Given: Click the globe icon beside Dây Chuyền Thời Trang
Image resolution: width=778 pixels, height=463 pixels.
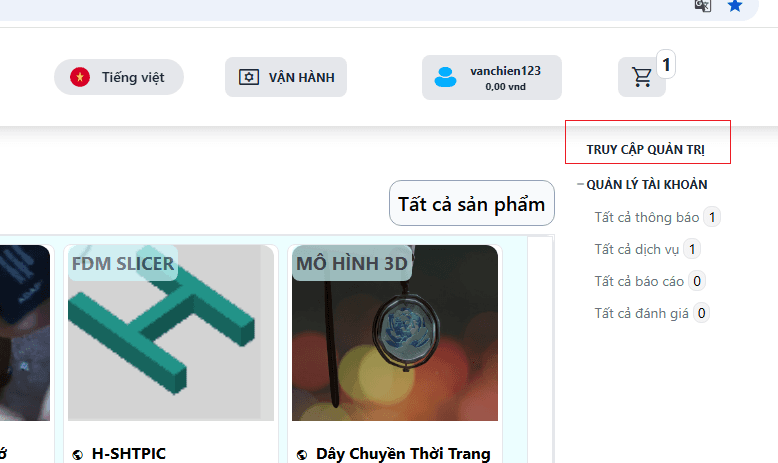Looking at the screenshot, I should pyautogui.click(x=302, y=454).
